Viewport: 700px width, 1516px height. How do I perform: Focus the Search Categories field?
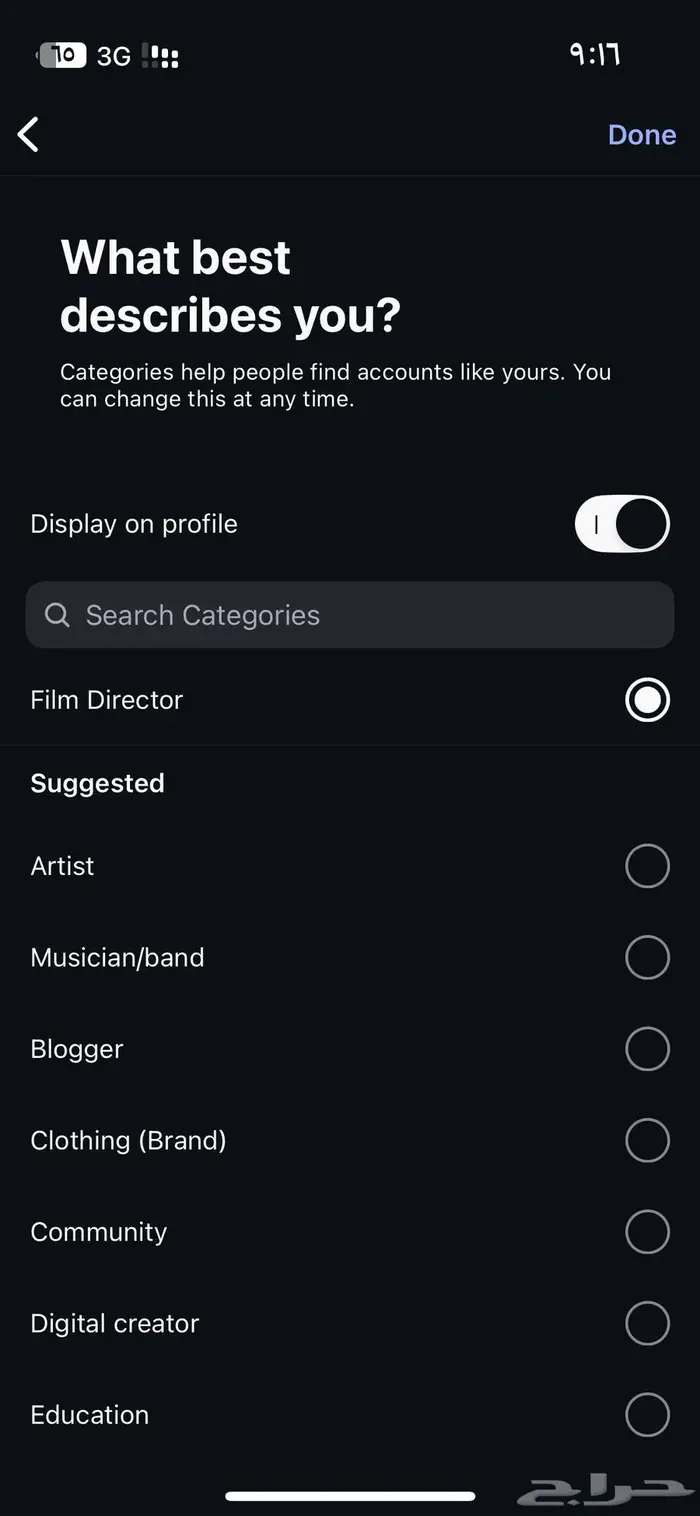coord(350,615)
